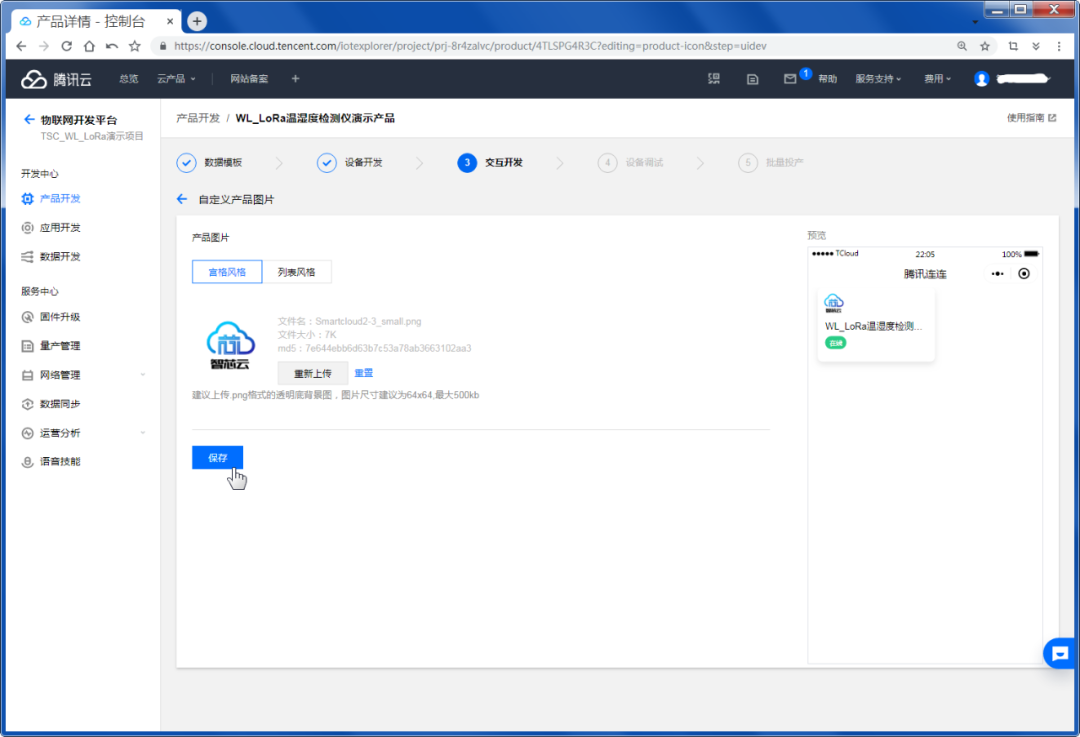
Task: Click the browser forward arrow
Action: tap(44, 46)
